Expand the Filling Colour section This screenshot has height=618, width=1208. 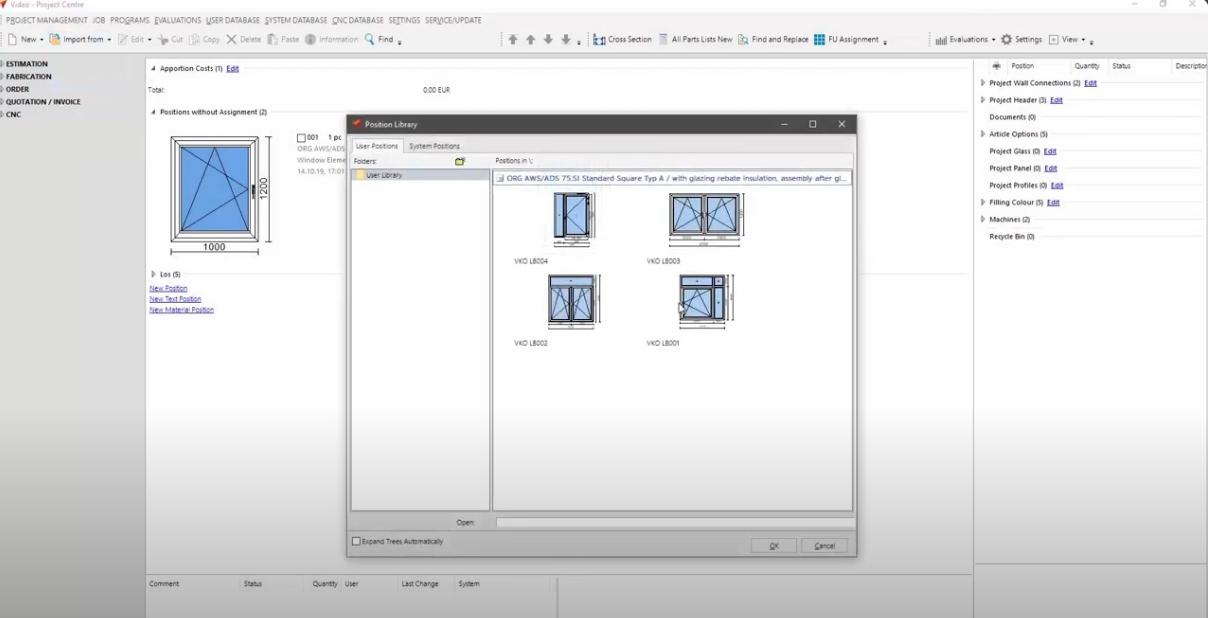coord(983,202)
